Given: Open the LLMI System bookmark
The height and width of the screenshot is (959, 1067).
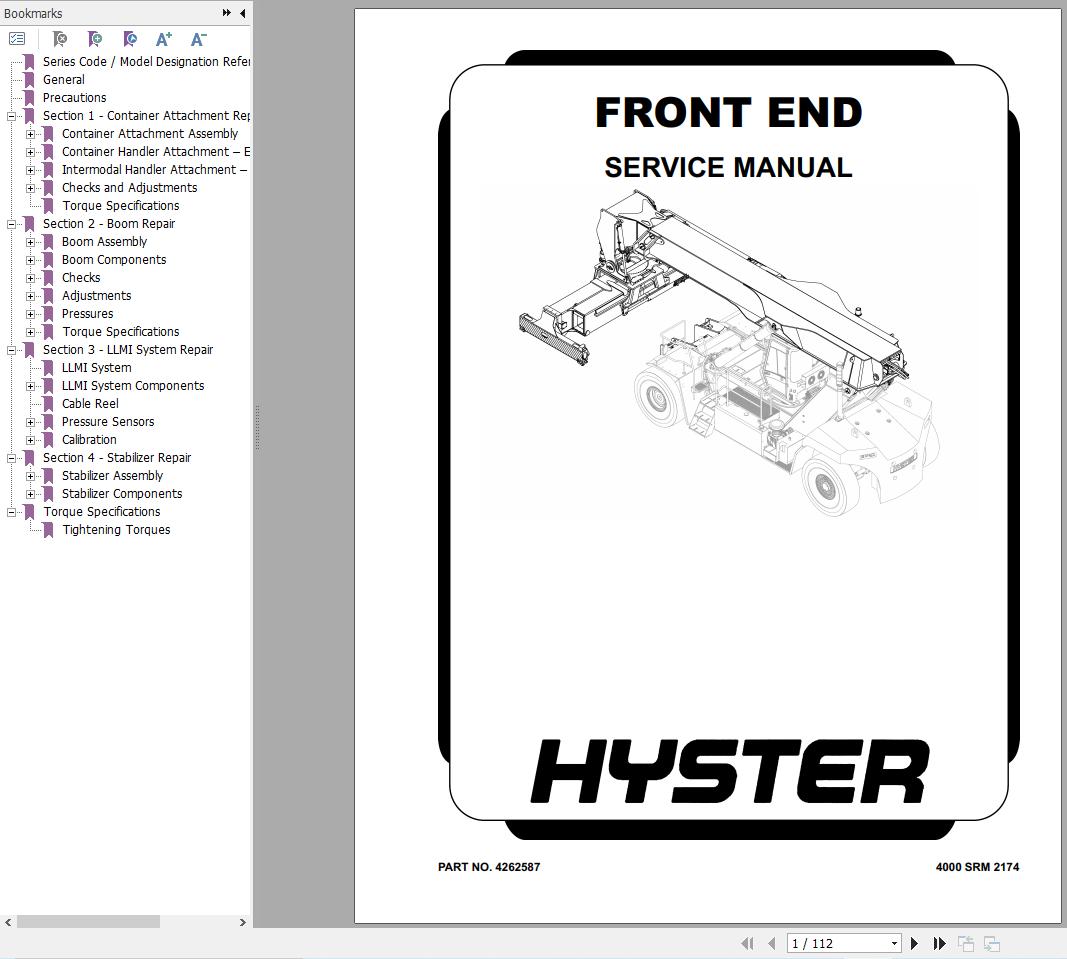Looking at the screenshot, I should (x=96, y=368).
